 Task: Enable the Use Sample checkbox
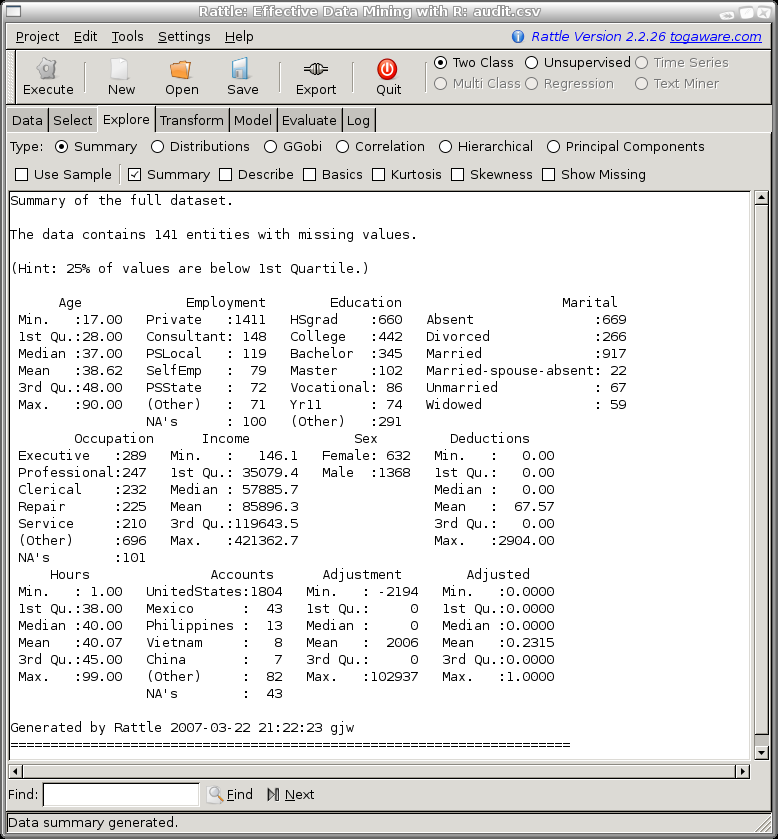(21, 174)
